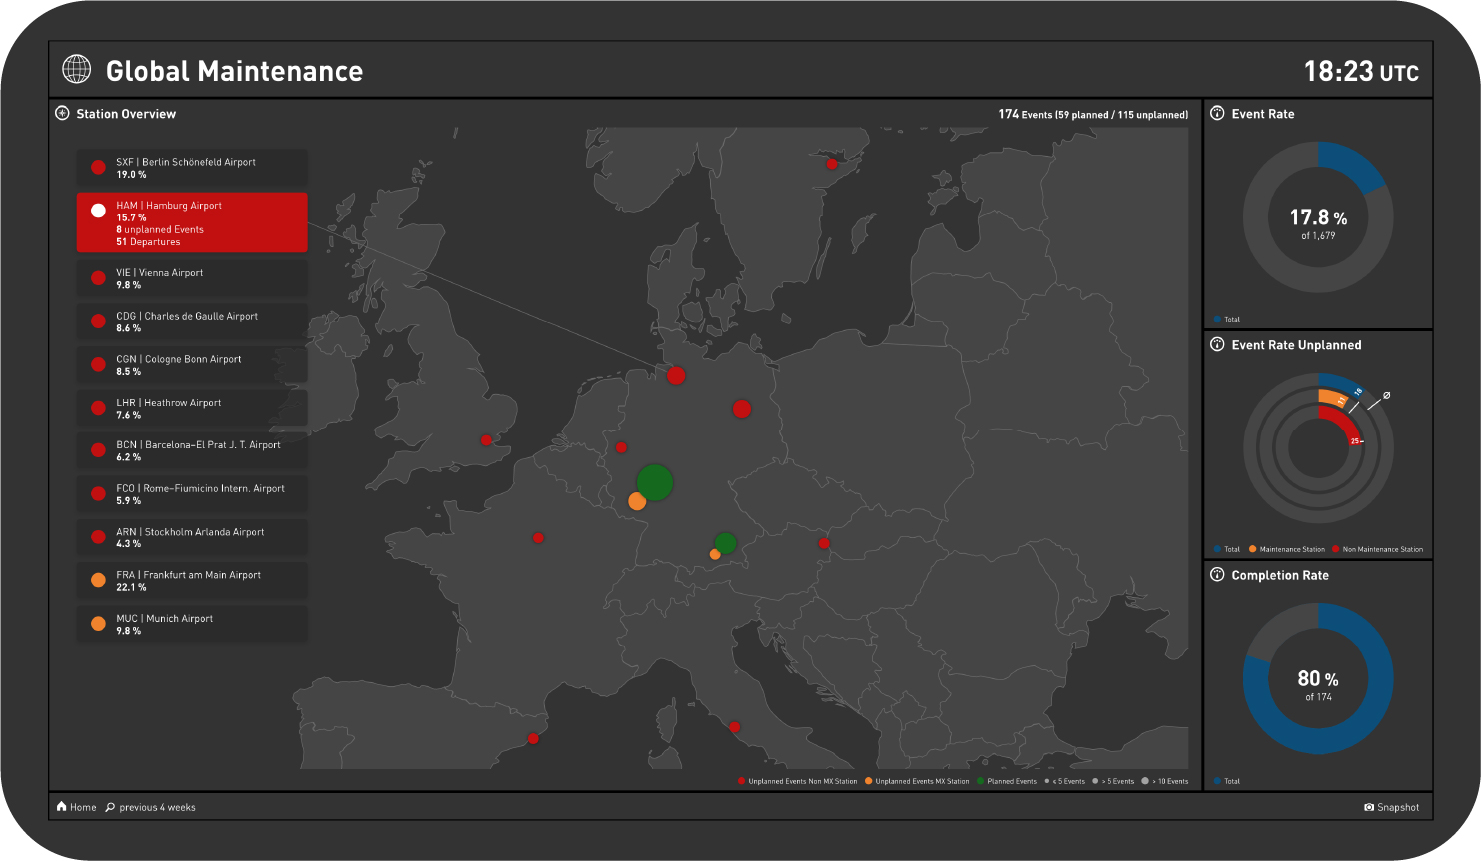Click the Snapshot button label
Screen dimensions: 1481x861
click(1398, 808)
